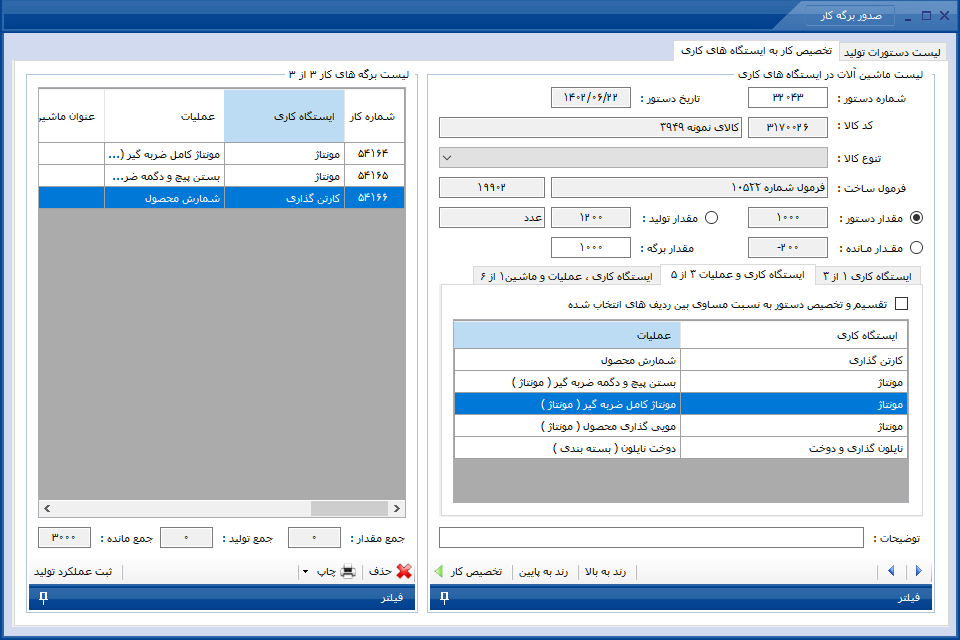This screenshot has width=960, height=640.
Task: Click the تخصیص کار button
Action: coord(476,571)
